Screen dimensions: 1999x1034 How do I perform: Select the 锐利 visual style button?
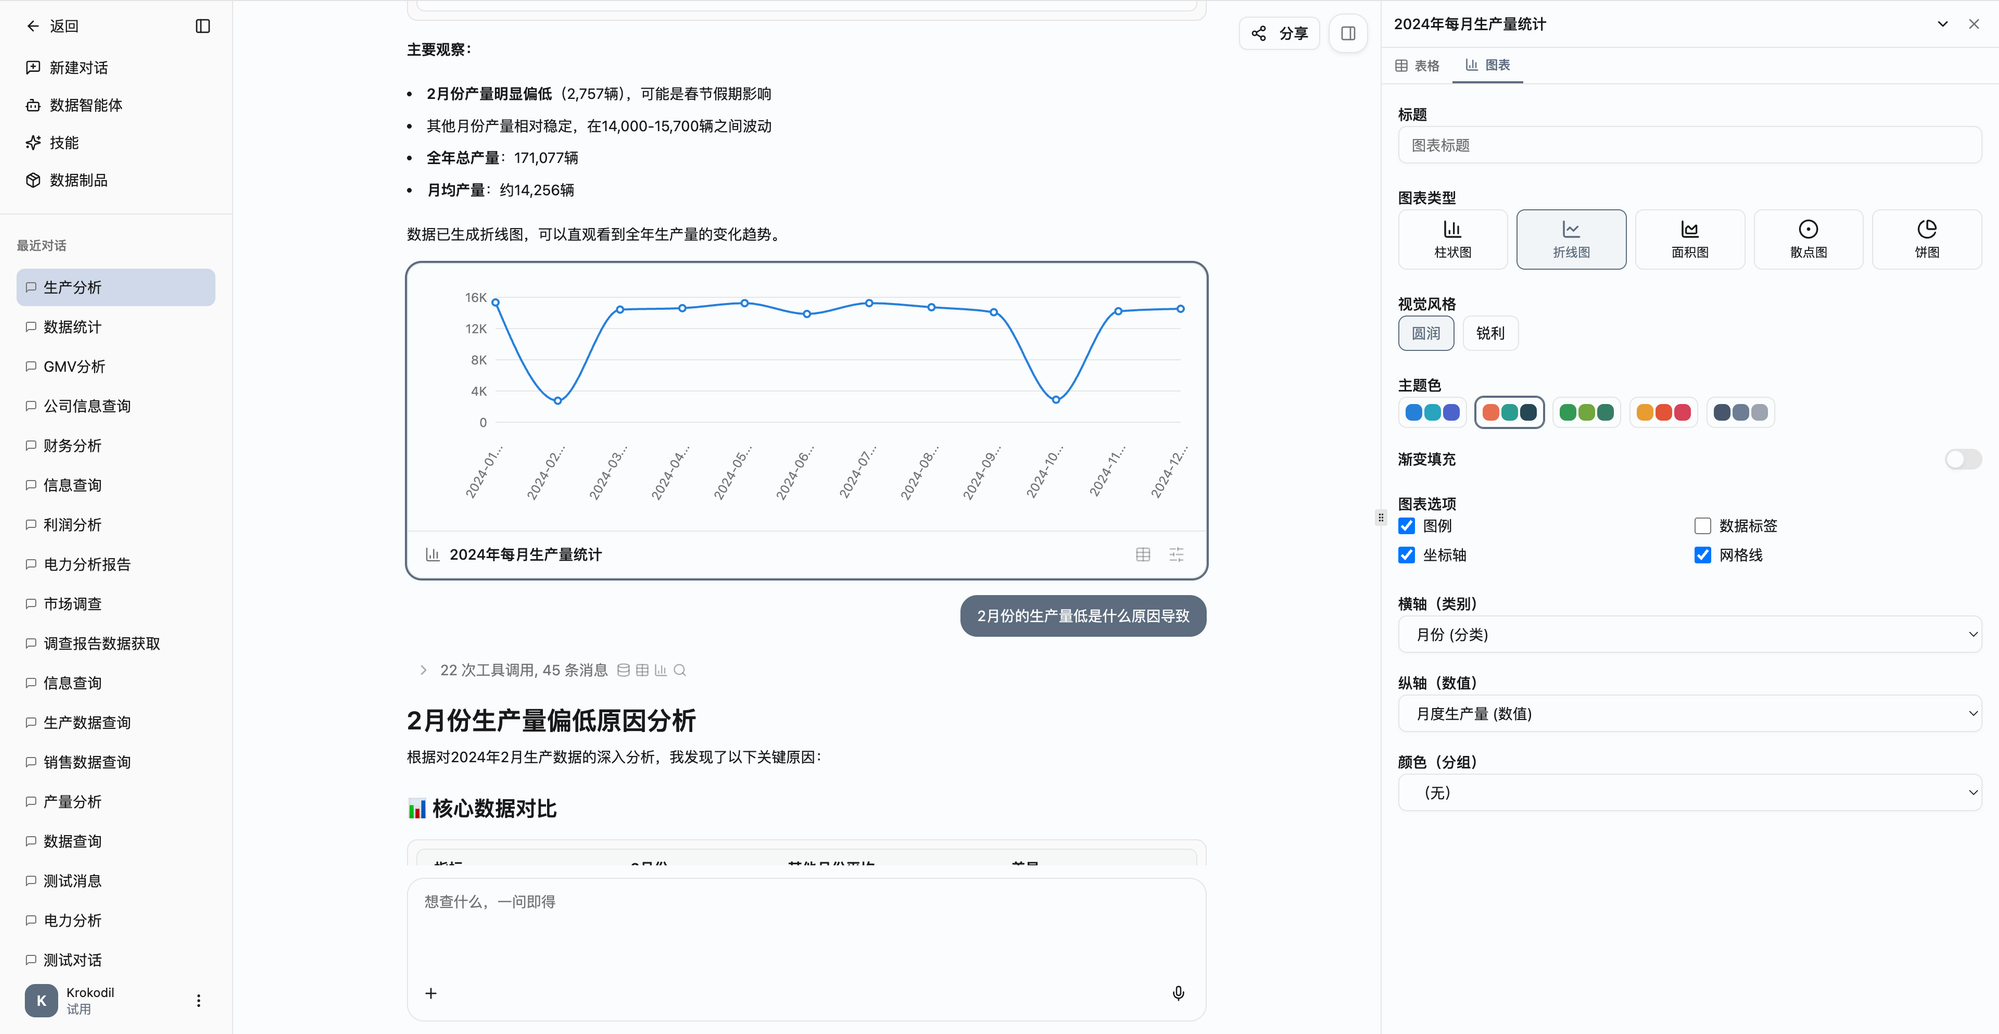1489,333
